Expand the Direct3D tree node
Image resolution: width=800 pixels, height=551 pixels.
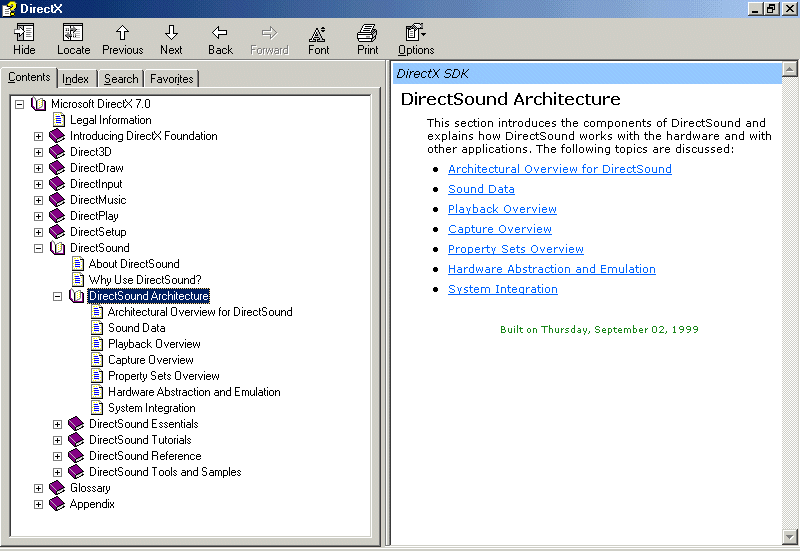coord(39,152)
